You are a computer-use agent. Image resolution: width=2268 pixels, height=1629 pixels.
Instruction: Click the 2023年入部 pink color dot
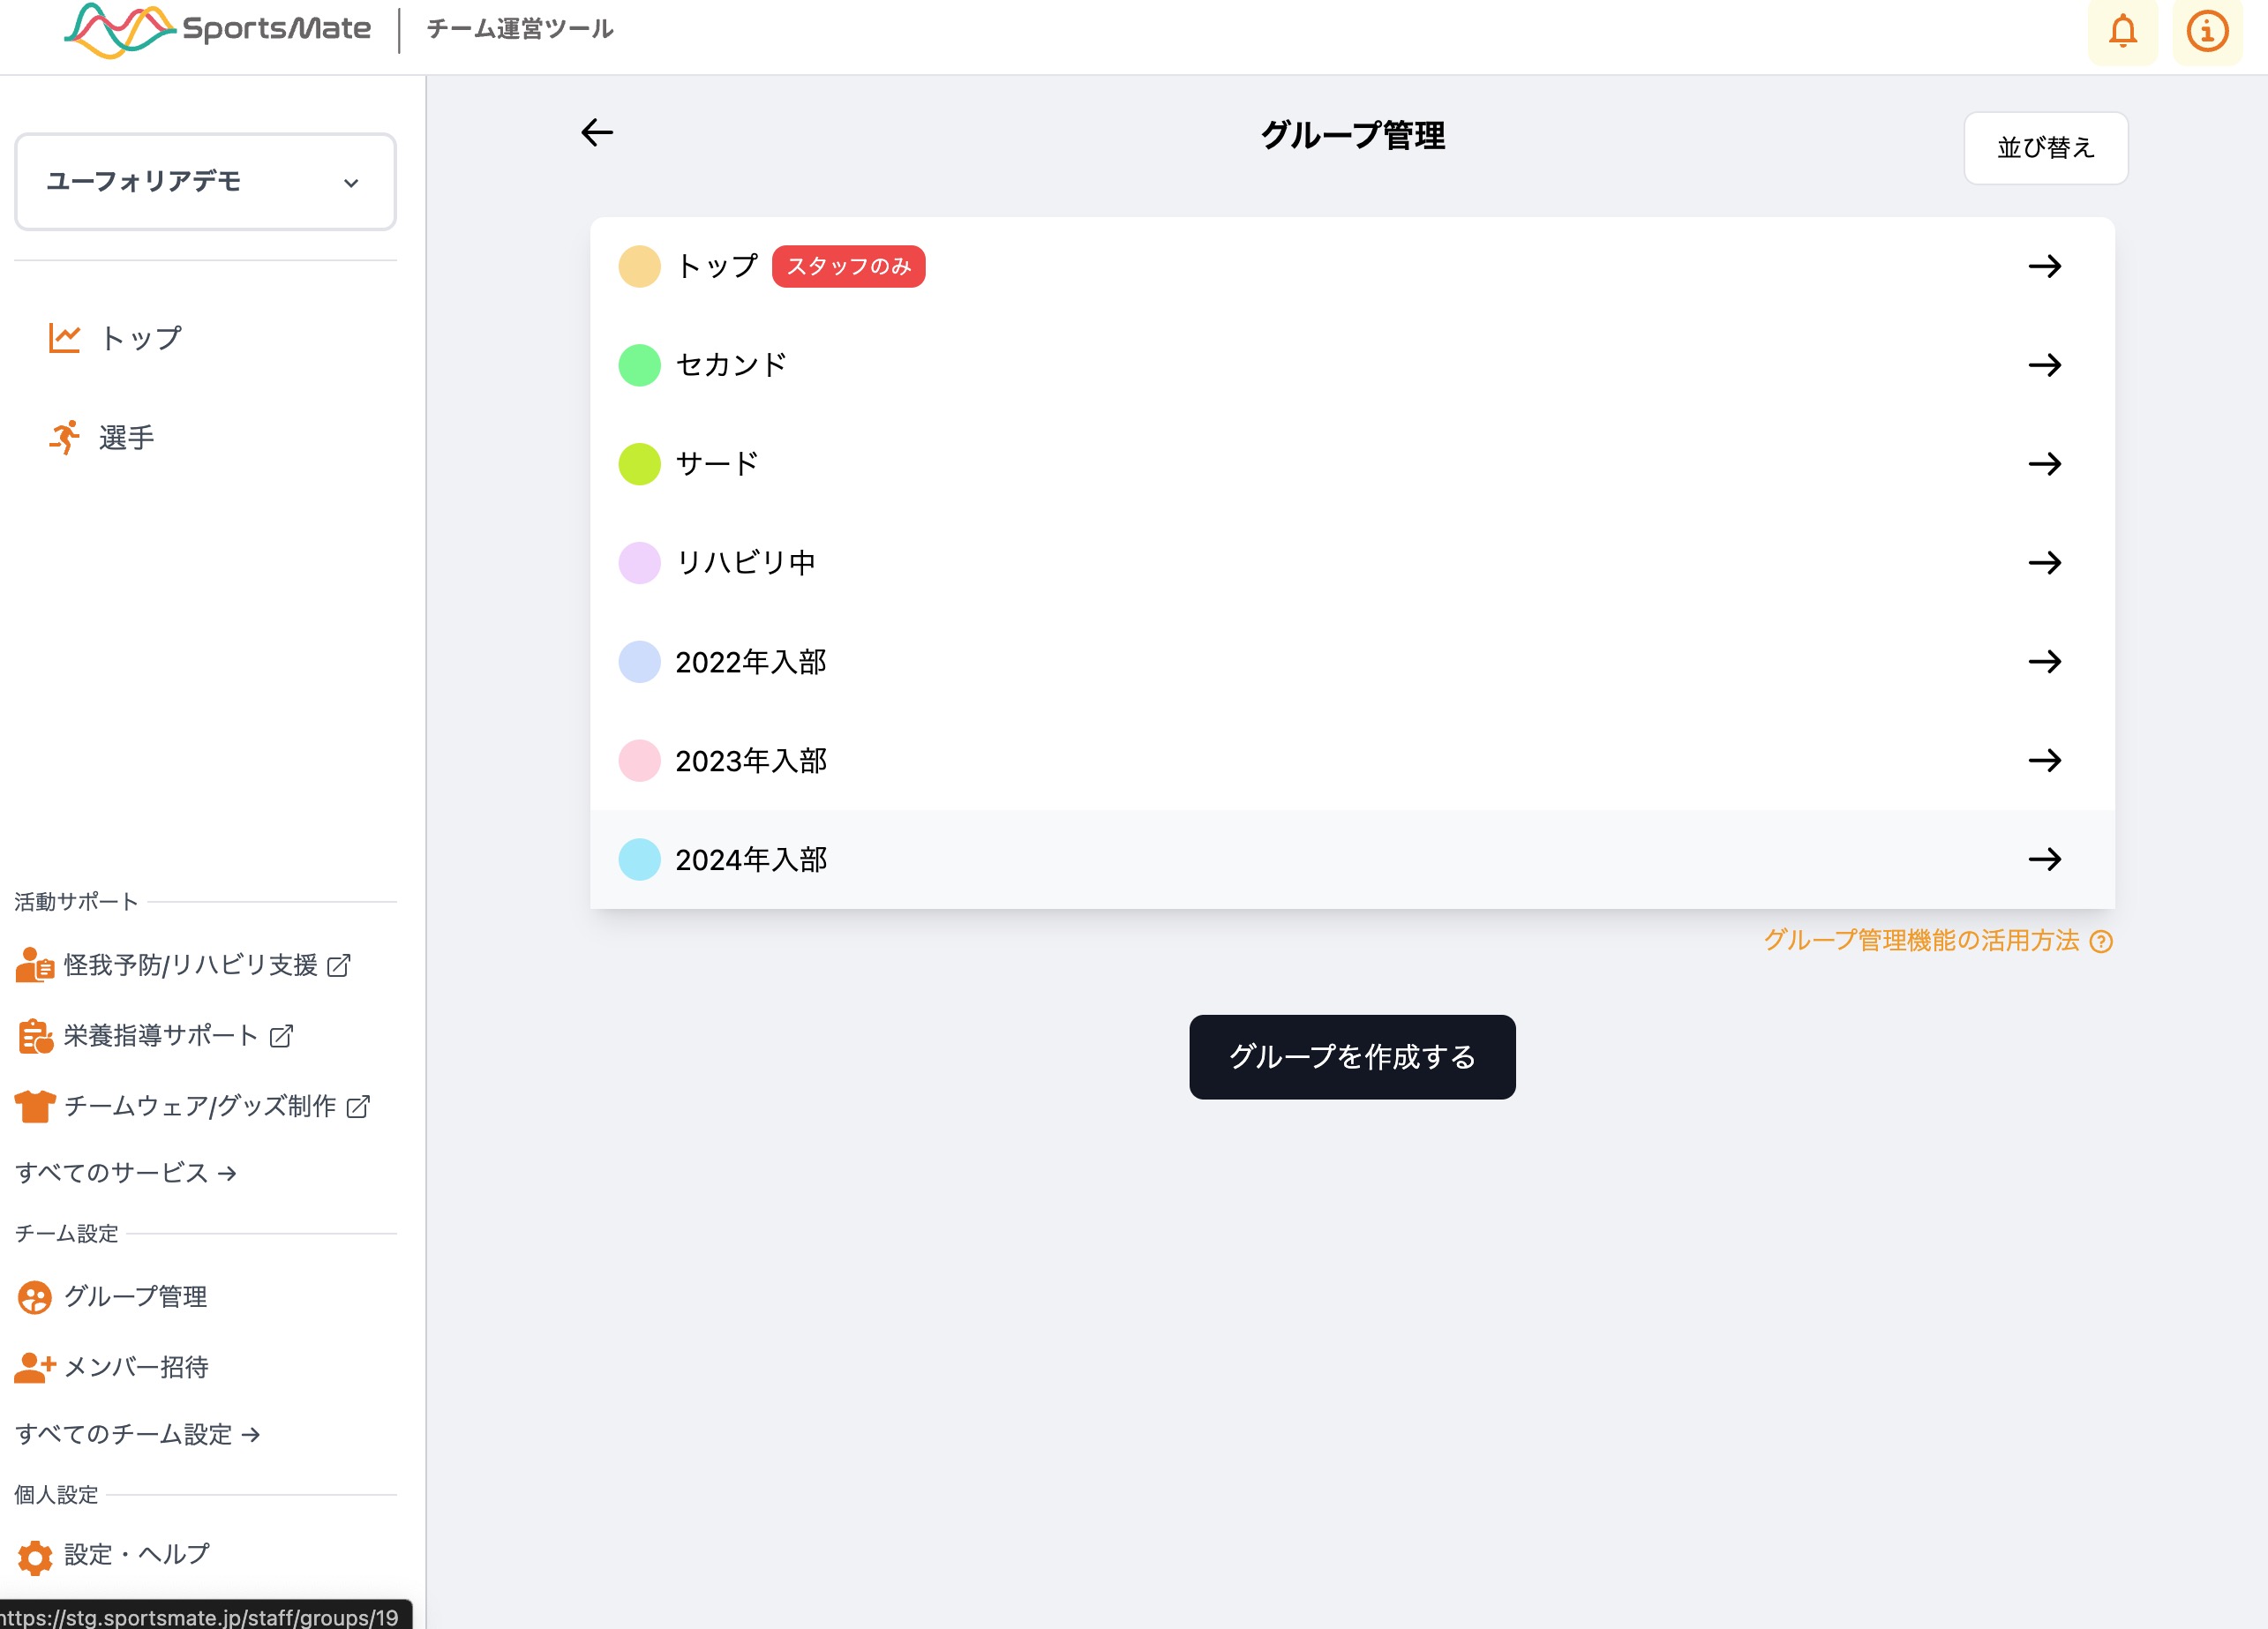point(640,761)
